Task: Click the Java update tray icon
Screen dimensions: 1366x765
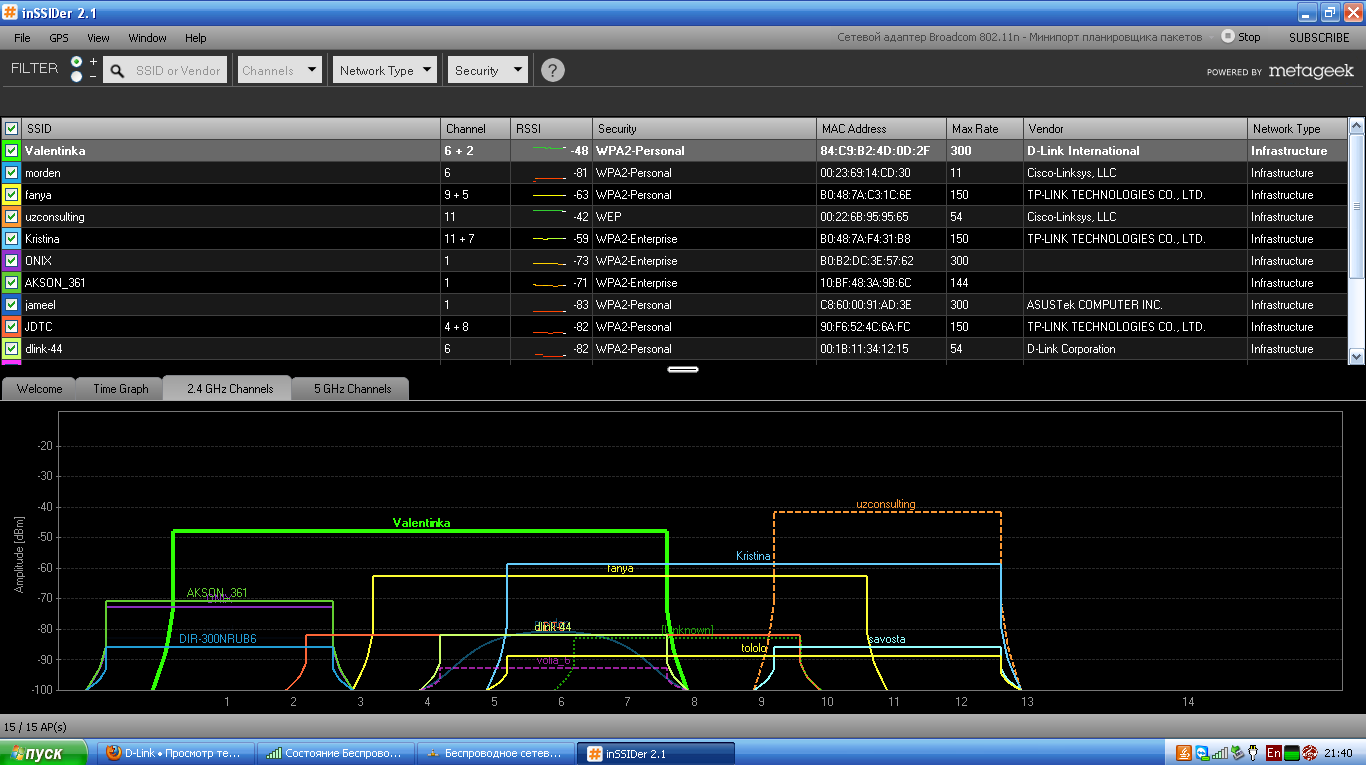Action: coord(1183,753)
